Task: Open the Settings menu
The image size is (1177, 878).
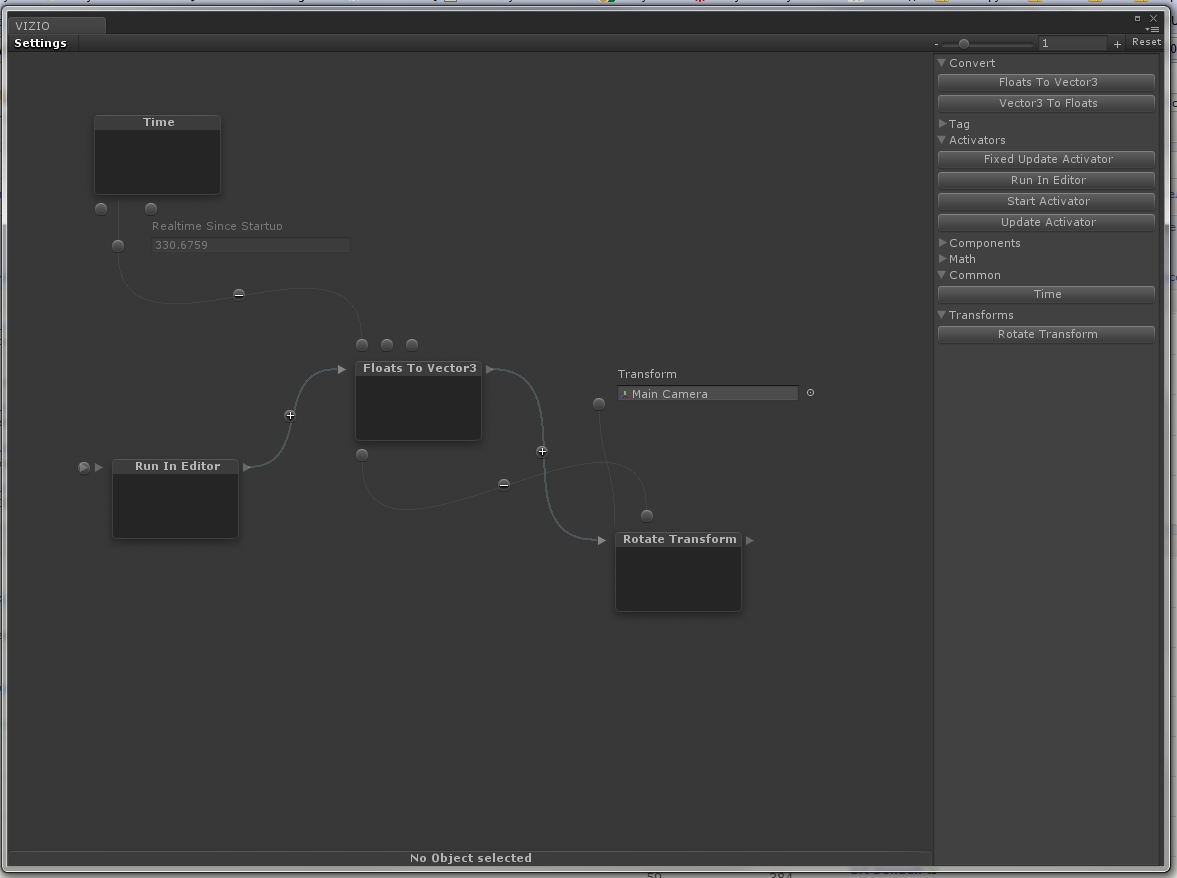Action: (x=41, y=43)
